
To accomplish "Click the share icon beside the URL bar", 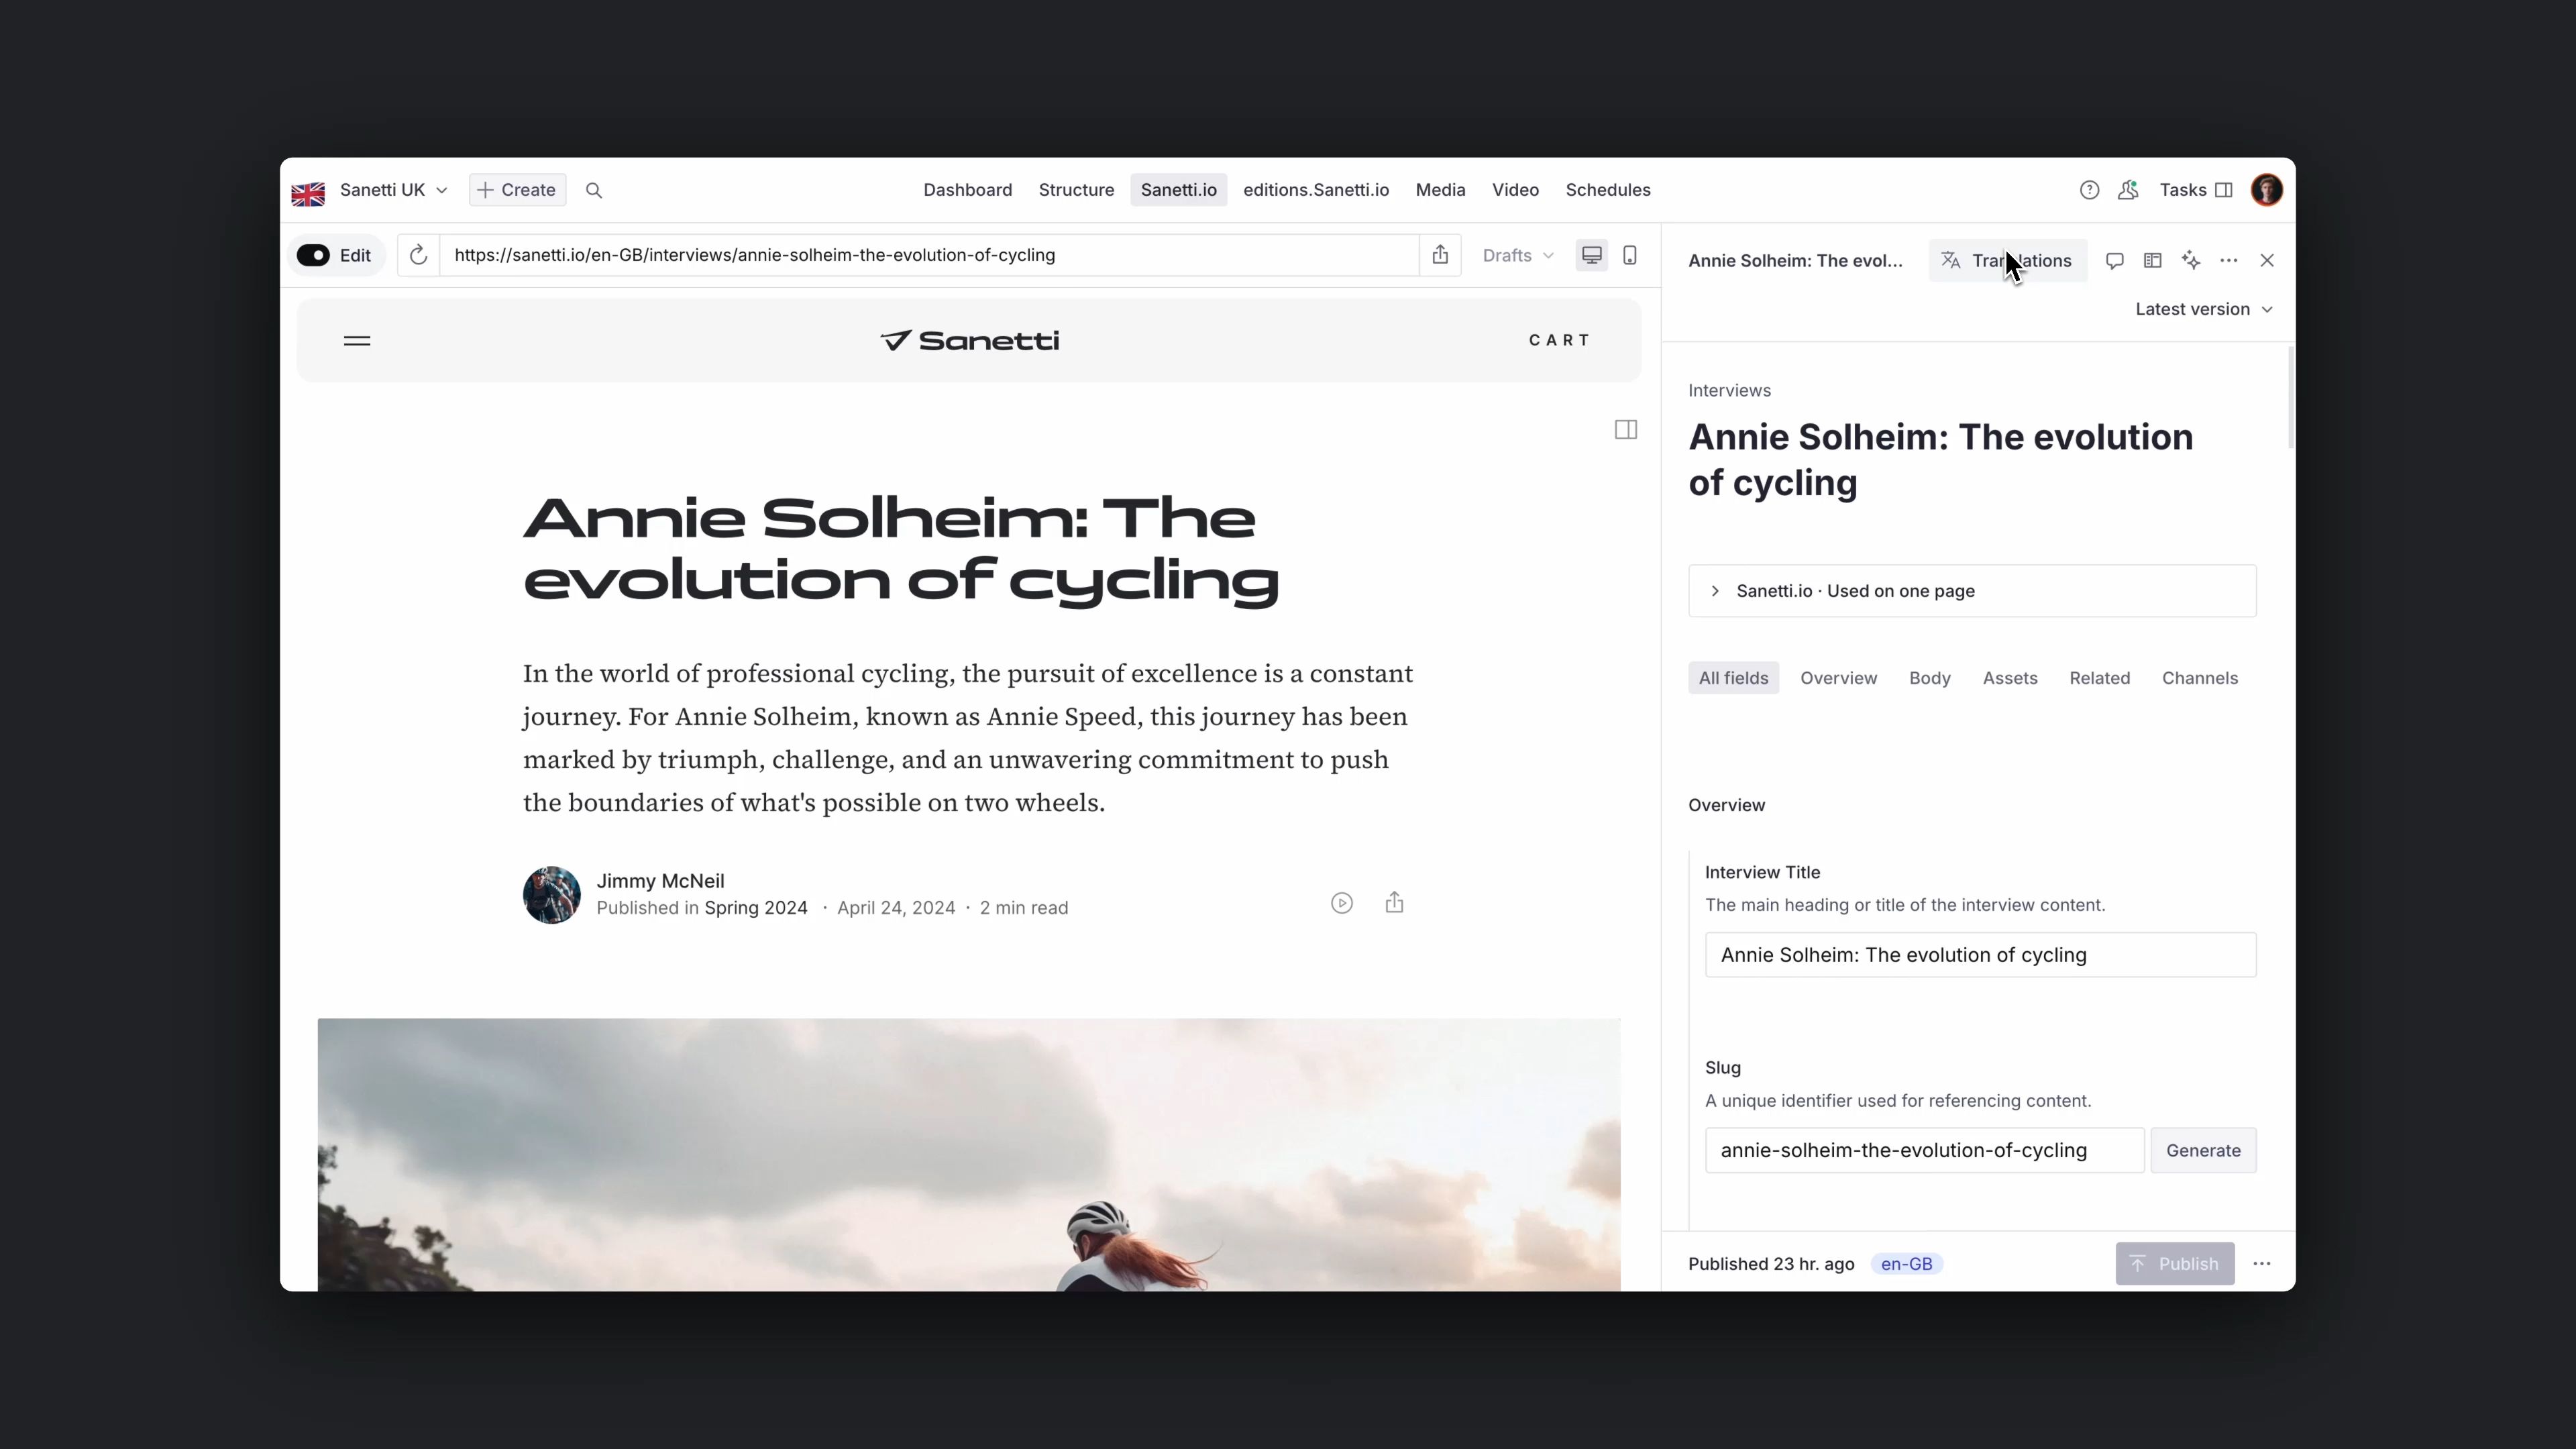I will coord(1440,255).
